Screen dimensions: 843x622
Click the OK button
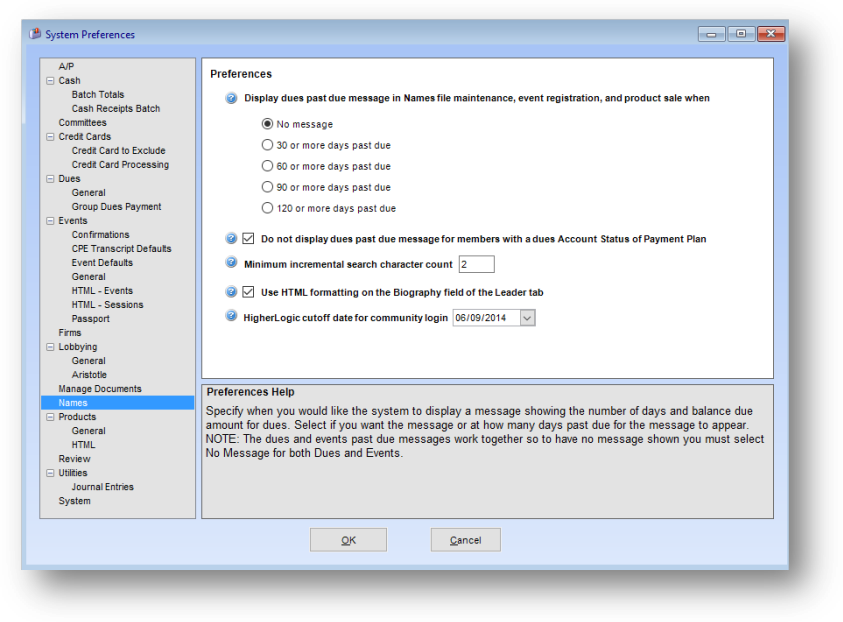tap(348, 539)
